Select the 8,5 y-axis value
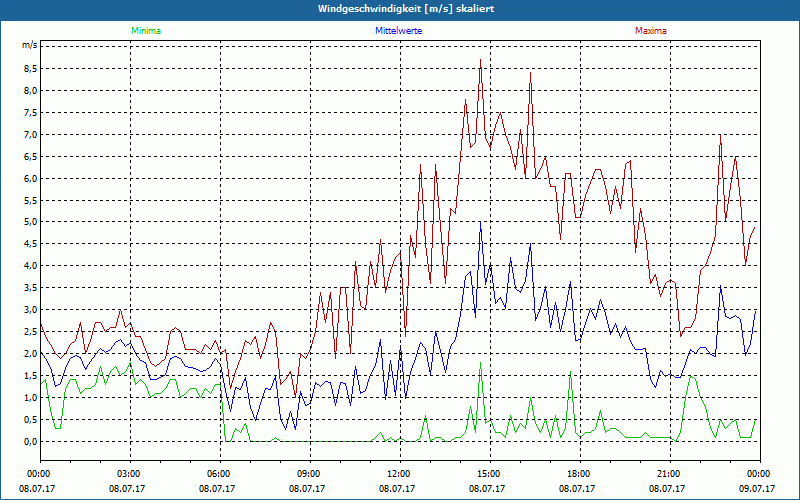 pyautogui.click(x=31, y=69)
